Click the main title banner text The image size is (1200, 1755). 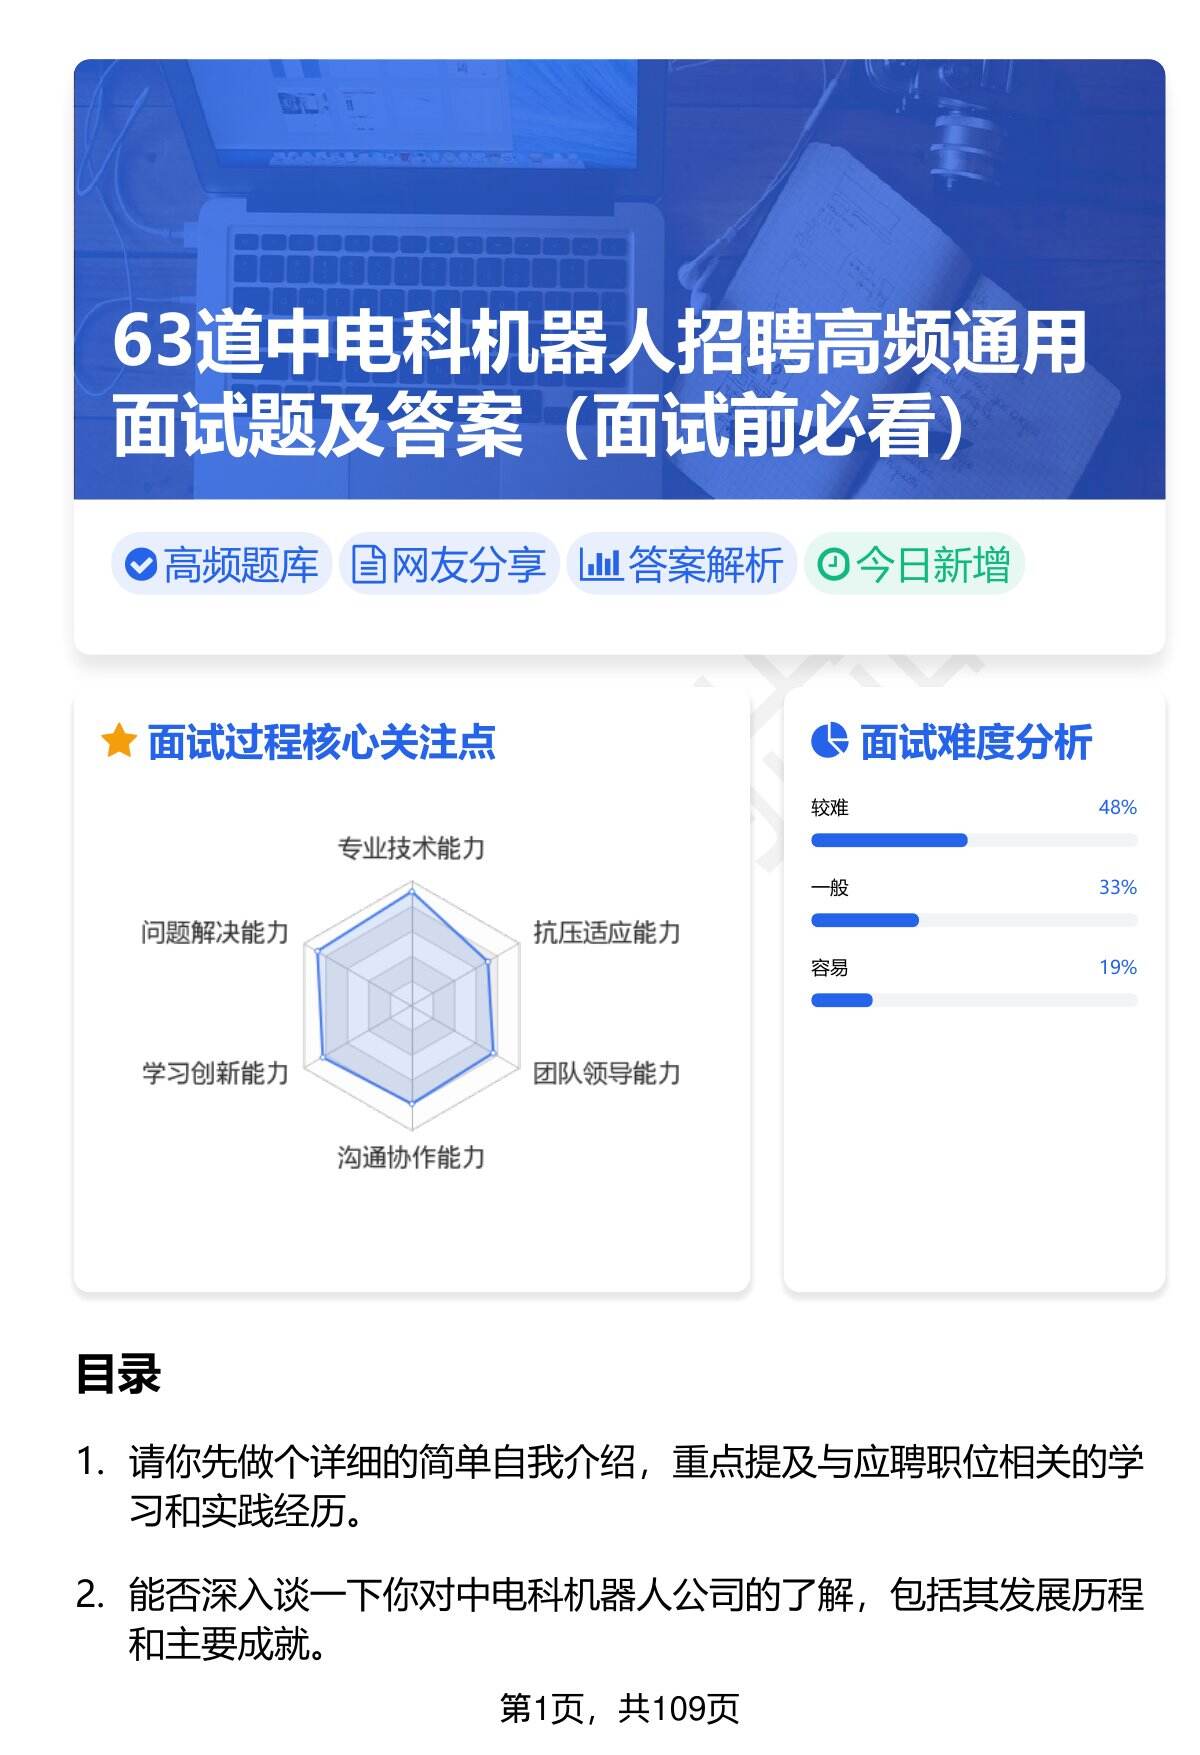[598, 385]
